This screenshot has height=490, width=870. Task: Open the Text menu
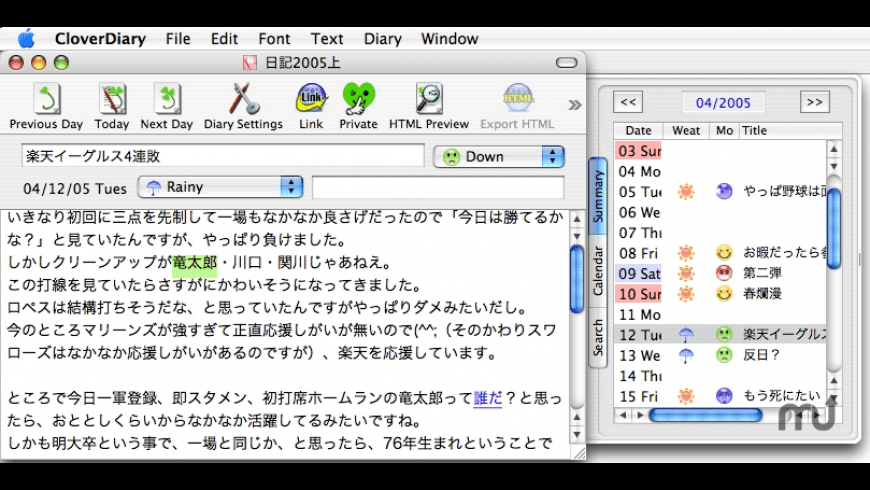[x=327, y=39]
